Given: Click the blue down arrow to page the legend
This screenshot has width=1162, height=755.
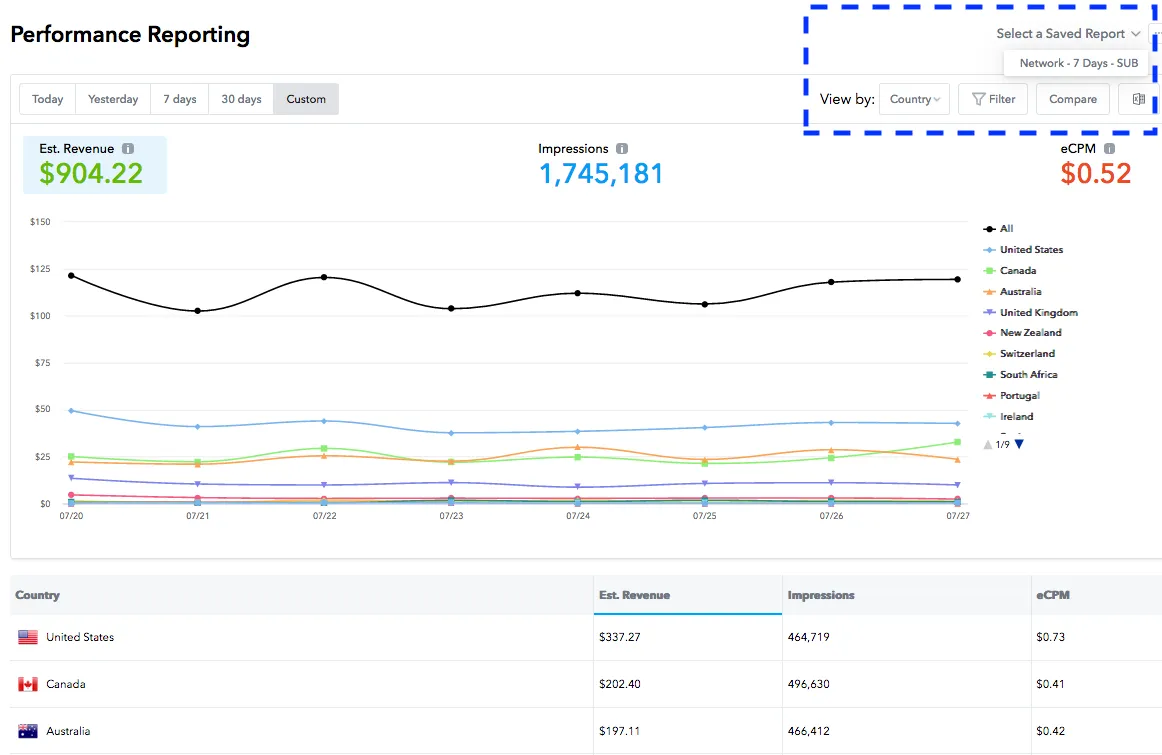Looking at the screenshot, I should coord(1019,444).
